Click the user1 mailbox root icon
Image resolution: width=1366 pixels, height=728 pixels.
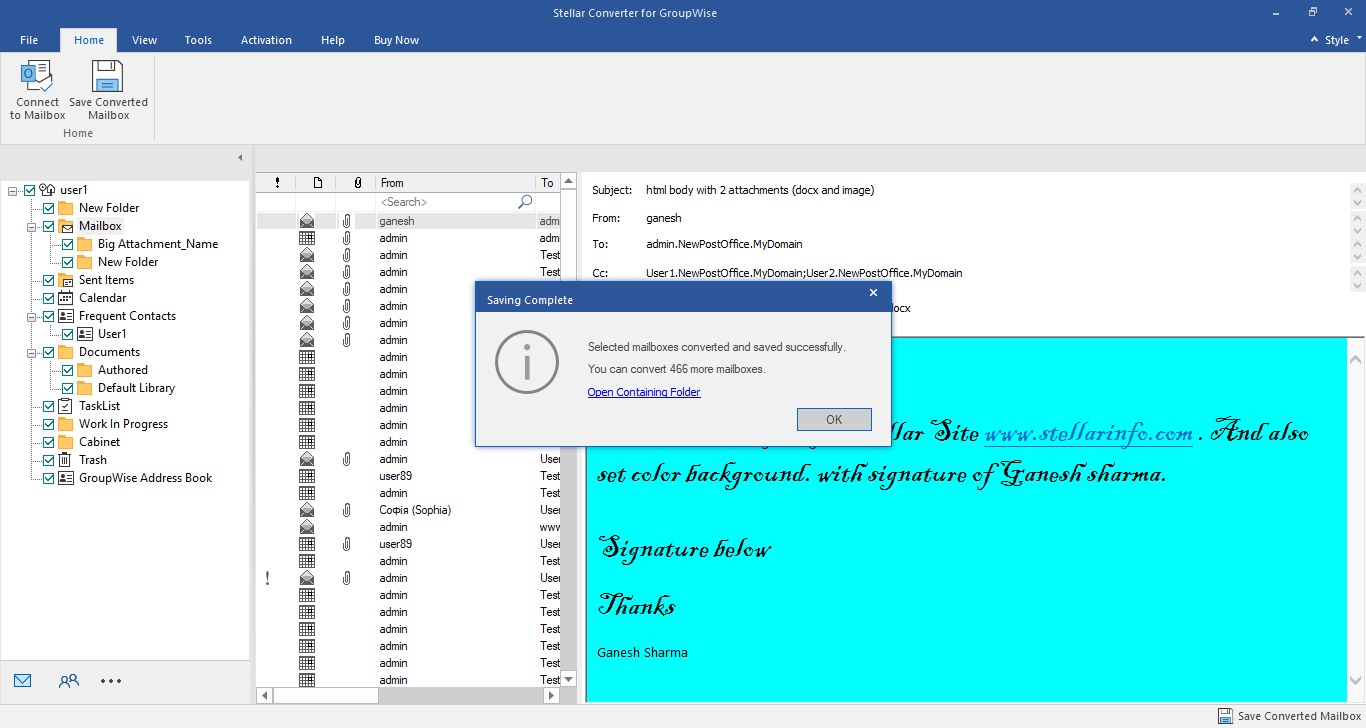point(47,190)
